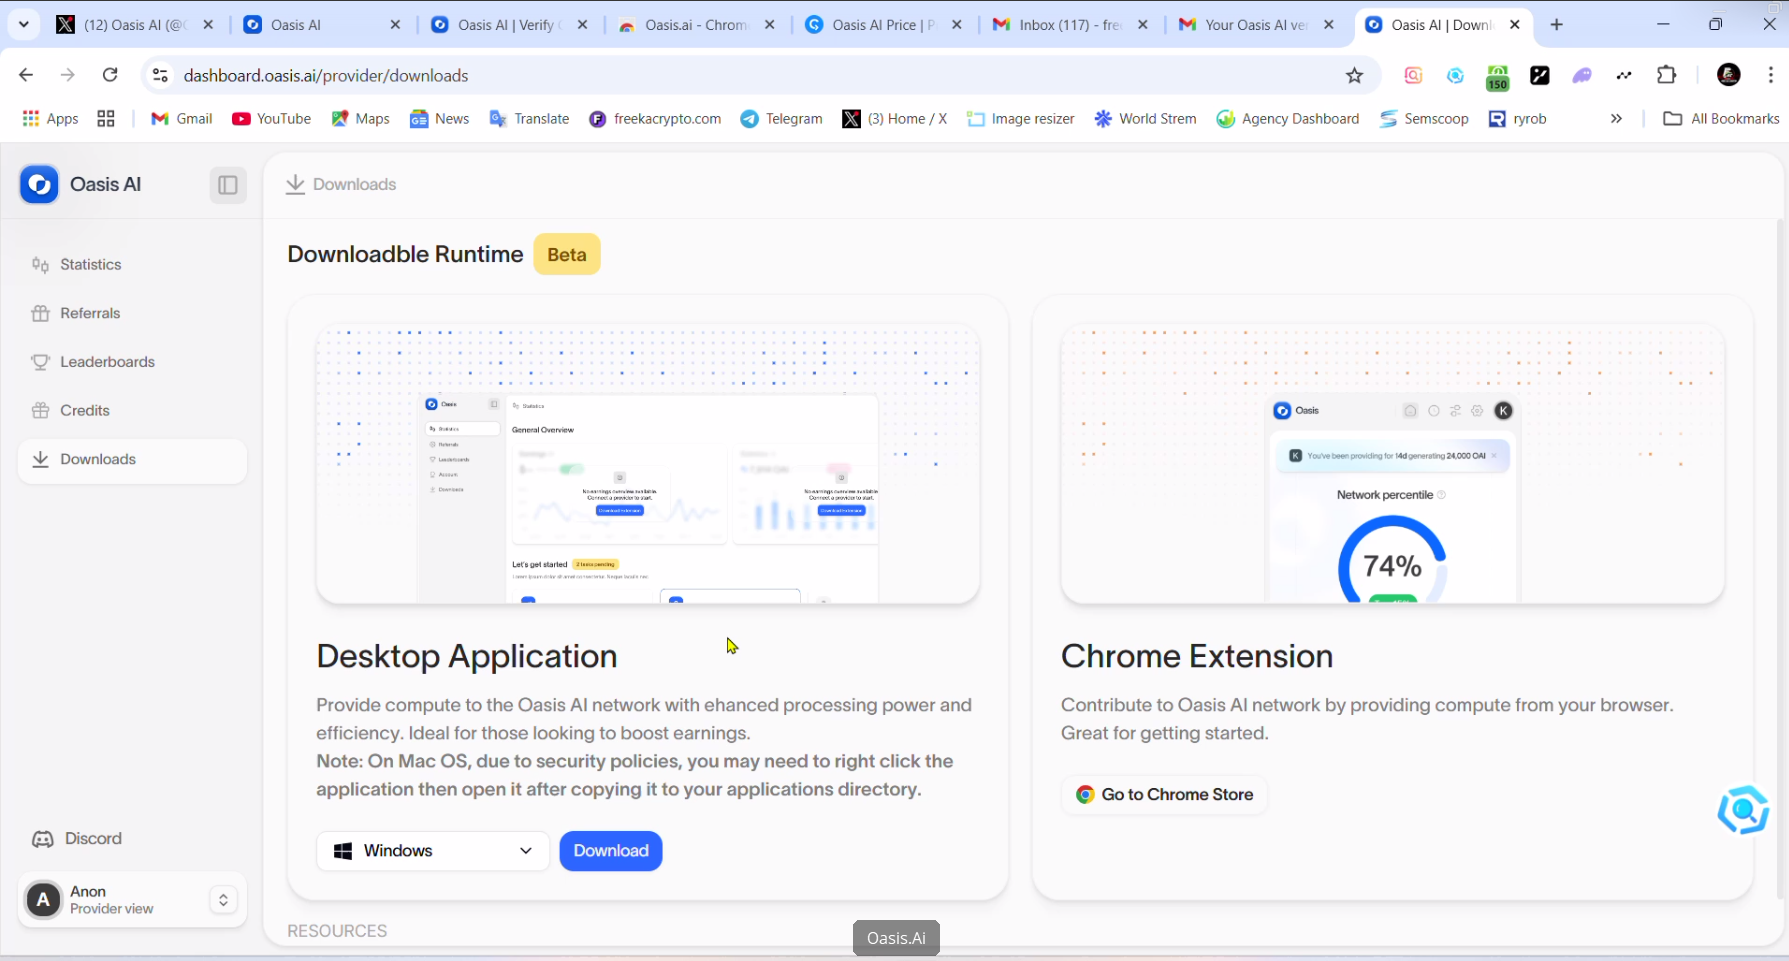
Task: Open the YouTube bookmark
Action: [x=272, y=119]
